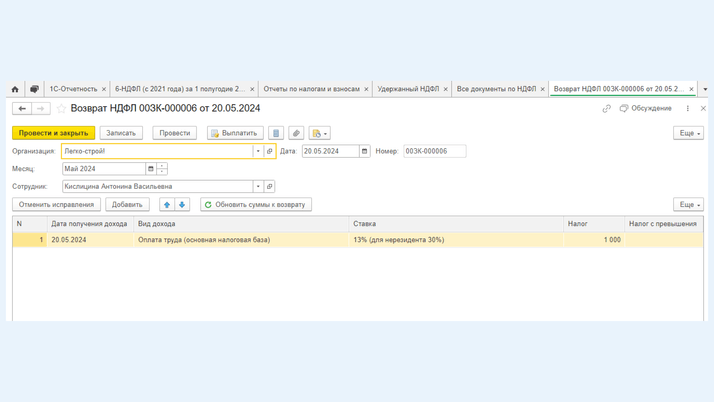Image resolution: width=714 pixels, height=402 pixels.
Task: Open the top Еще dropdown menu
Action: pyautogui.click(x=688, y=133)
